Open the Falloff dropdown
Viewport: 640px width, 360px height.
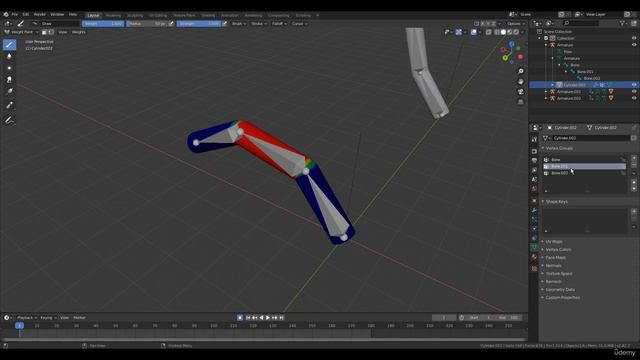pos(279,24)
